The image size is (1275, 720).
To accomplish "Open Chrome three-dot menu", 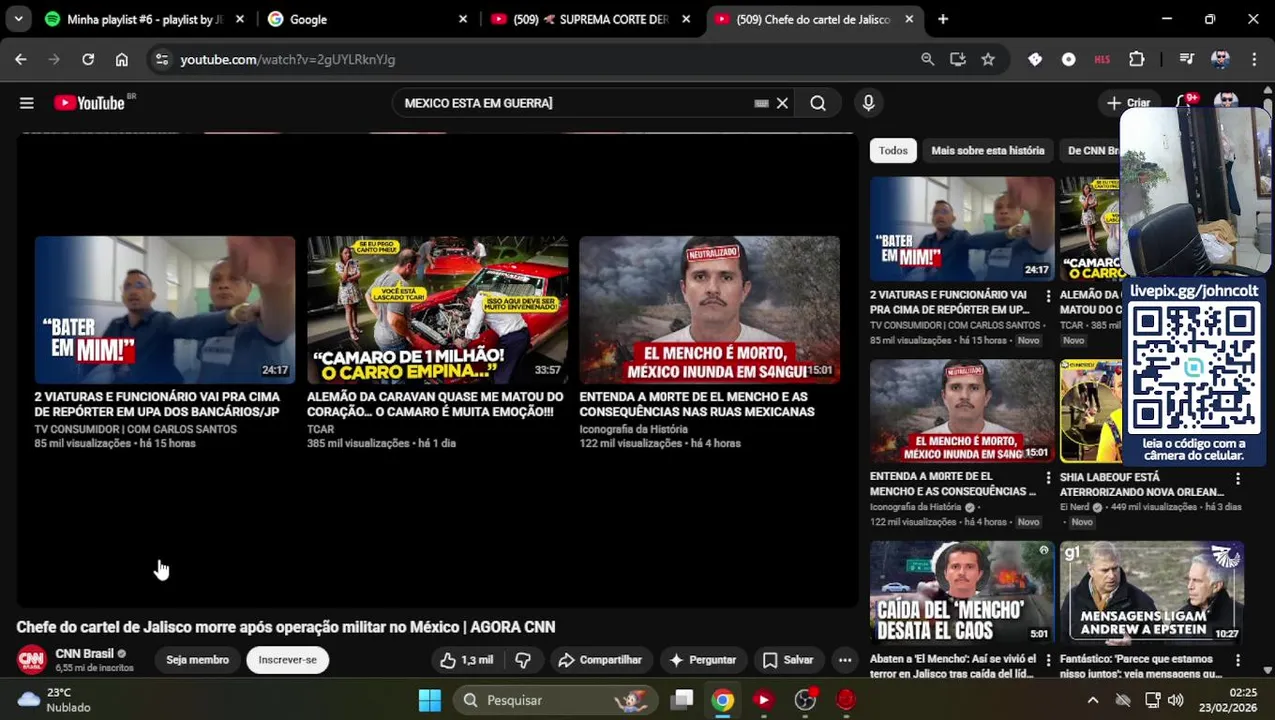I will click(x=1254, y=60).
